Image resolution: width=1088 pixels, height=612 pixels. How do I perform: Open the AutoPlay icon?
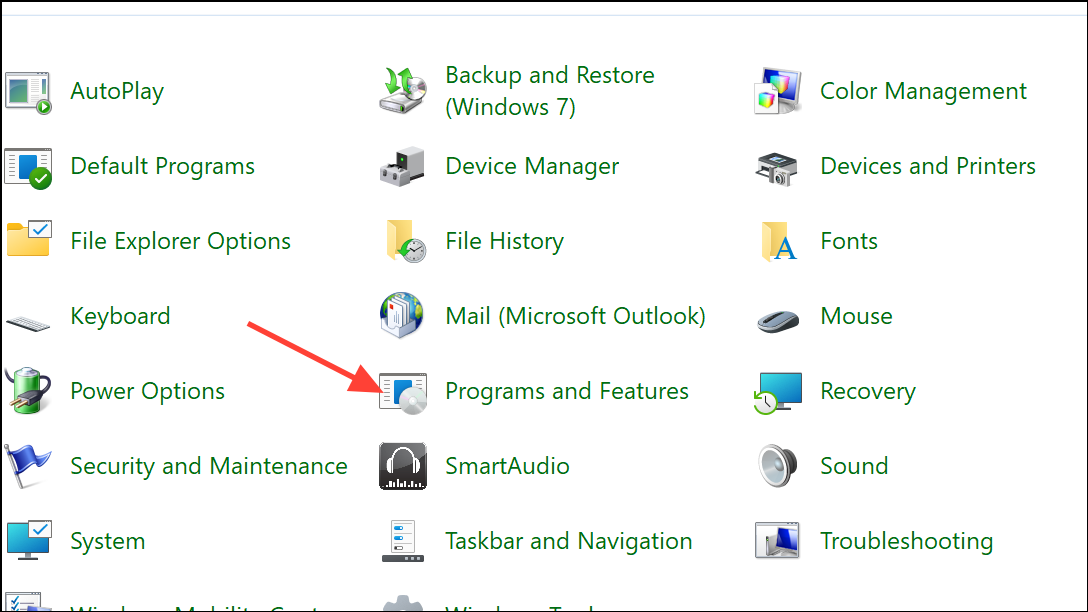[28, 92]
